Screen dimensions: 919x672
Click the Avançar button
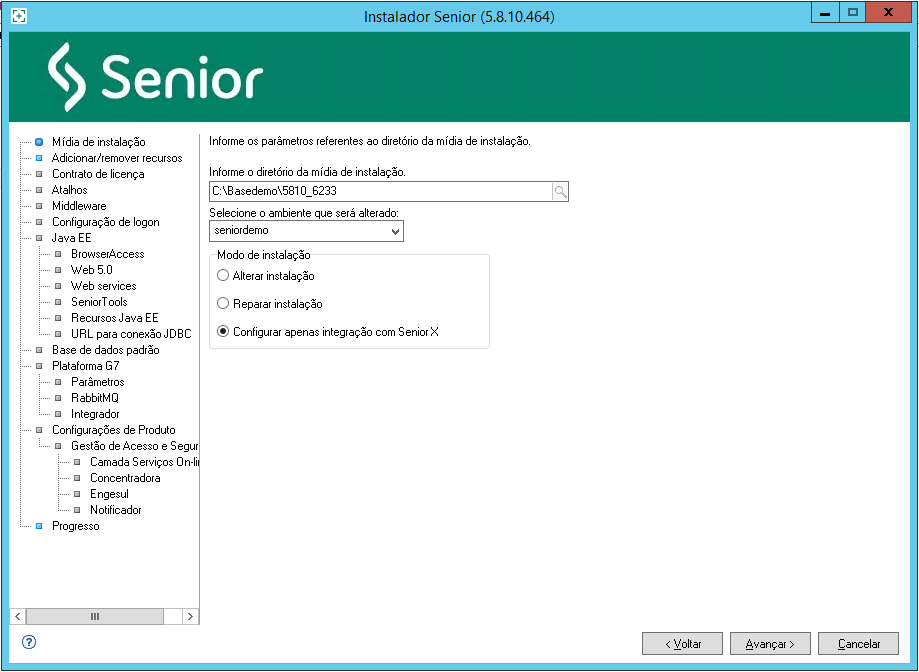pos(770,644)
